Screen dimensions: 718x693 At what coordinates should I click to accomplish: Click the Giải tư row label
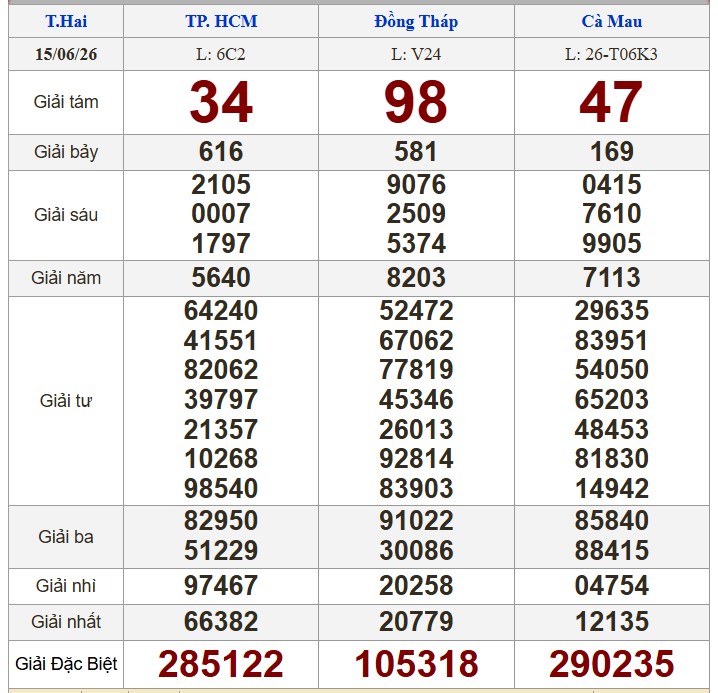click(66, 401)
